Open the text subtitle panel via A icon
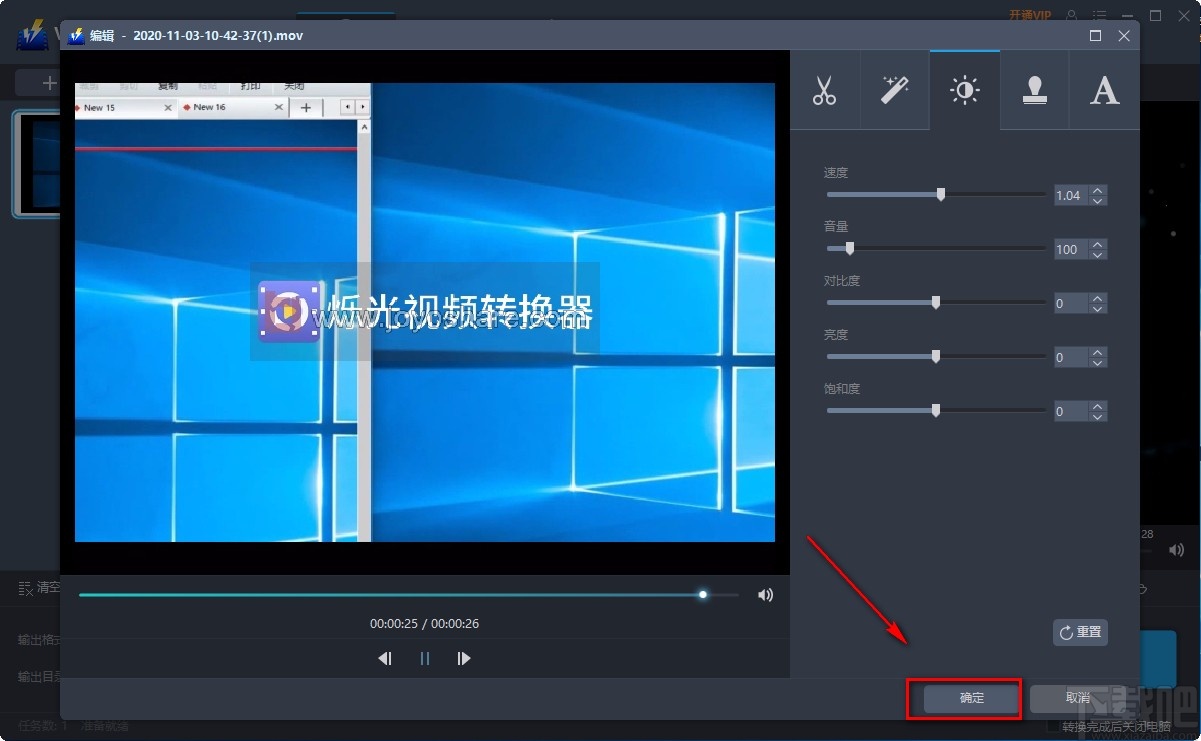 tap(1104, 90)
